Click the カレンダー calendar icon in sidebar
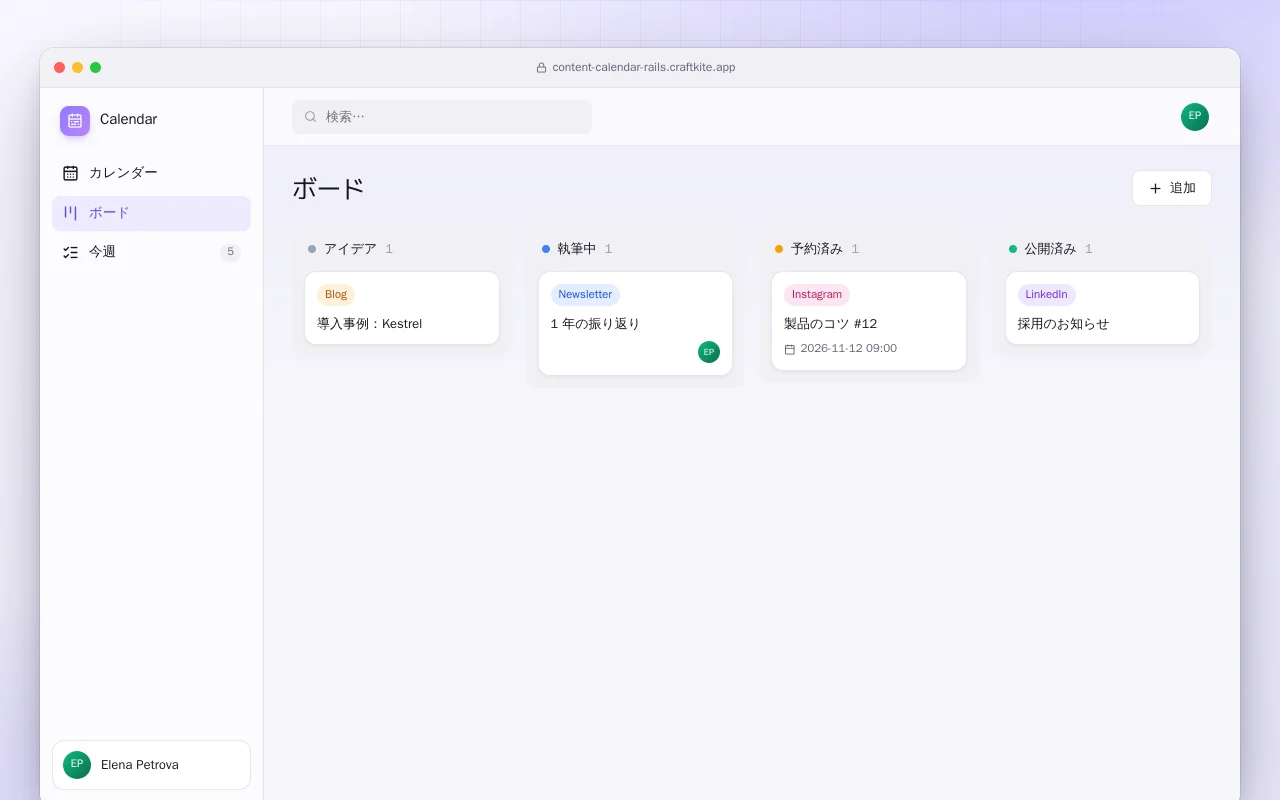 click(70, 173)
